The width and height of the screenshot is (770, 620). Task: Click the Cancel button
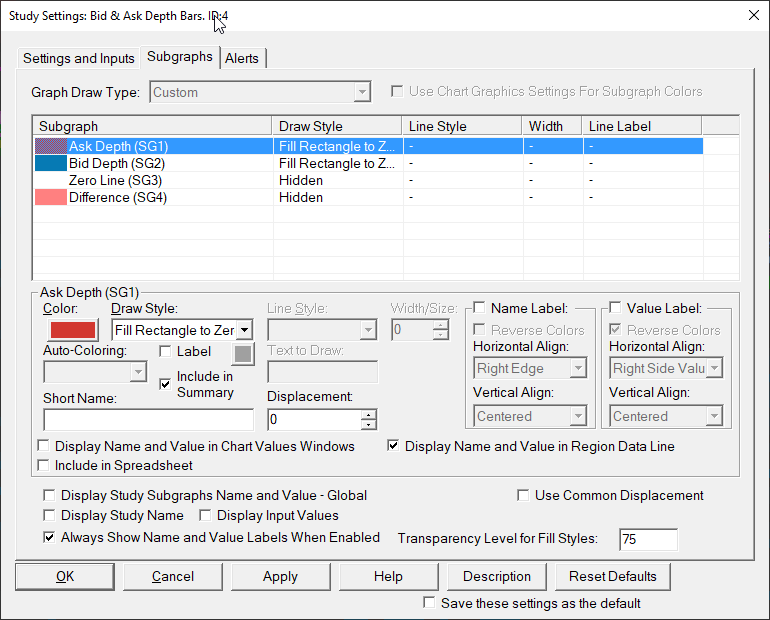tap(173, 576)
